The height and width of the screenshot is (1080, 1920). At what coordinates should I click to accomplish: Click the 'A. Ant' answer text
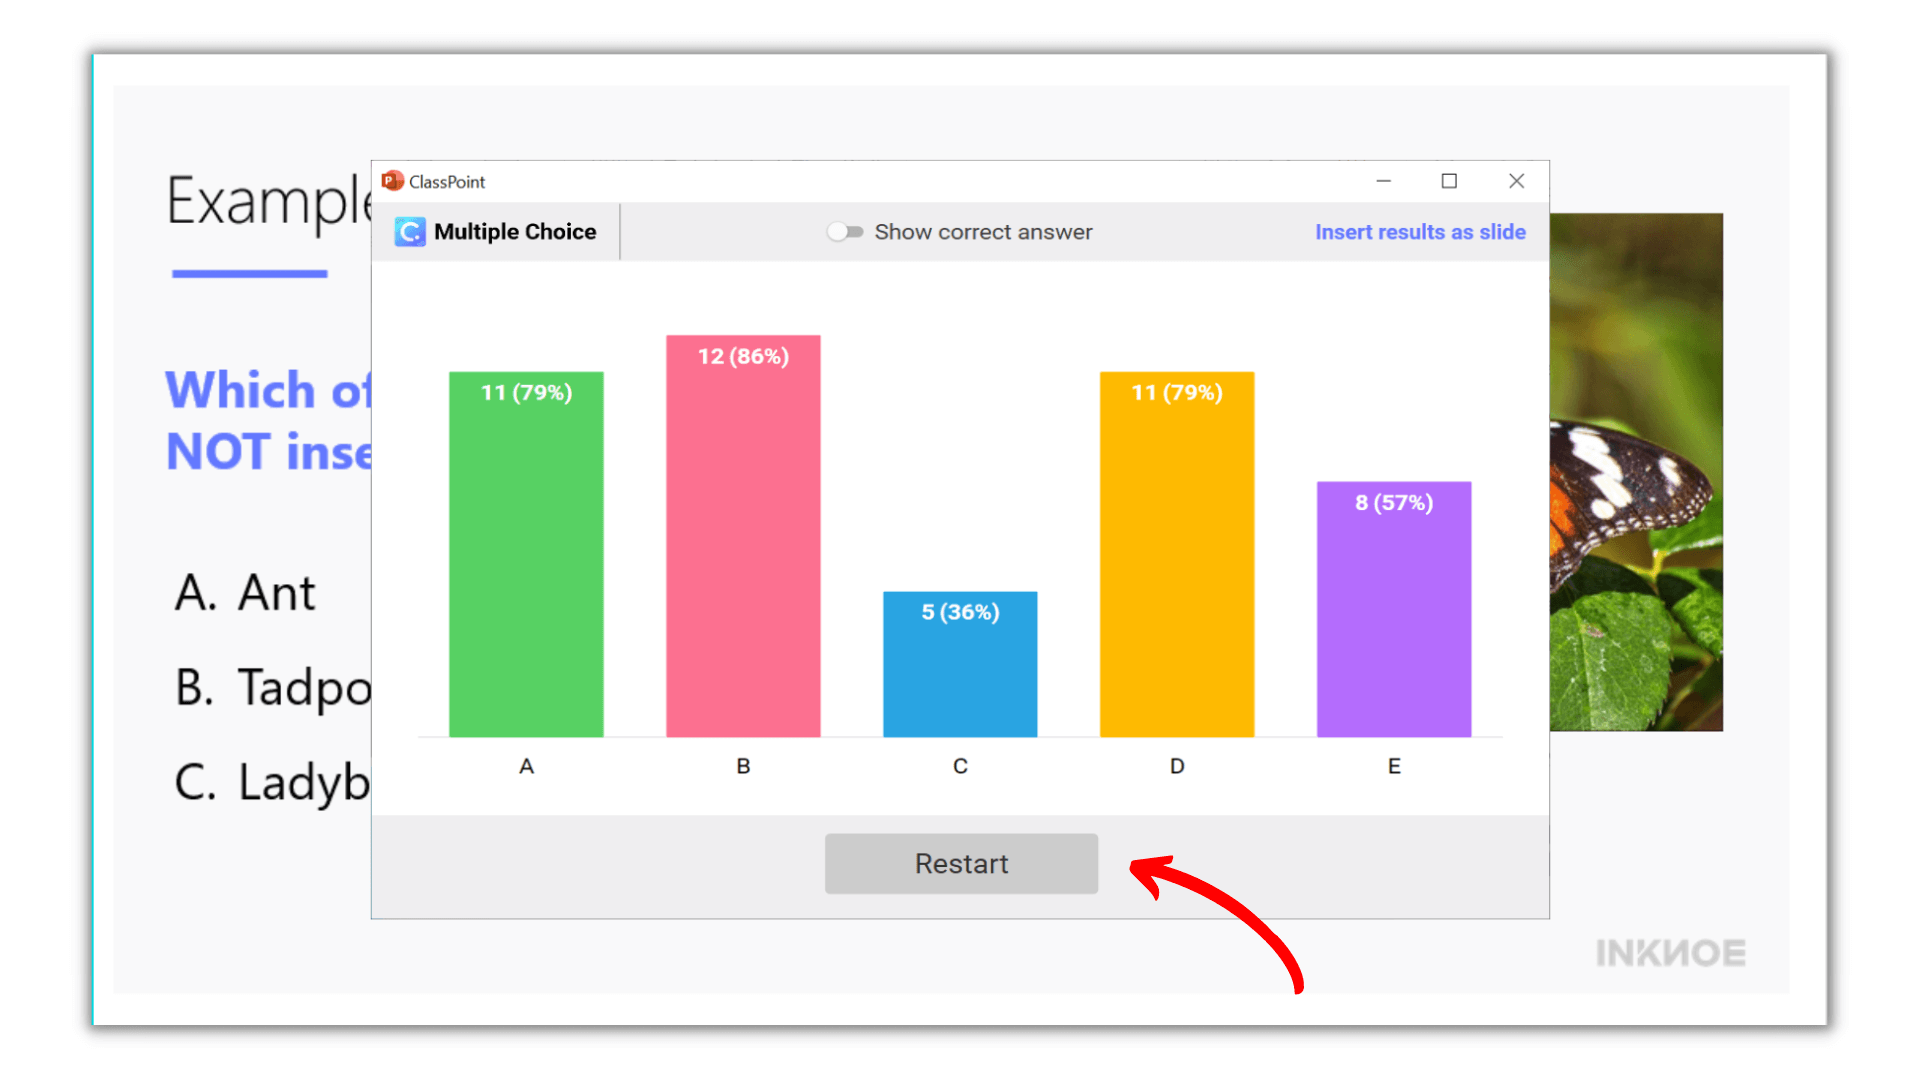[246, 593]
